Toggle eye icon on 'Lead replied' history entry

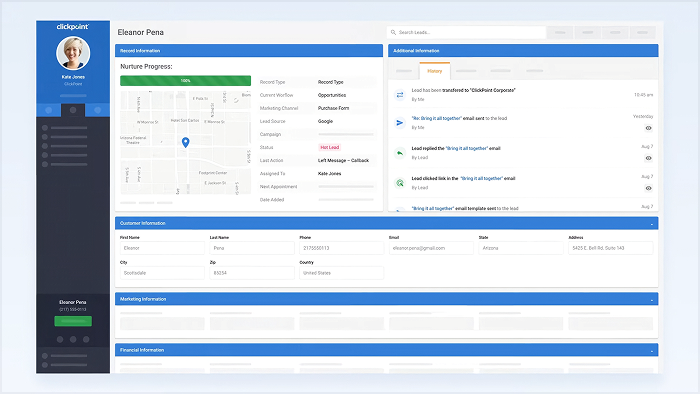point(648,158)
